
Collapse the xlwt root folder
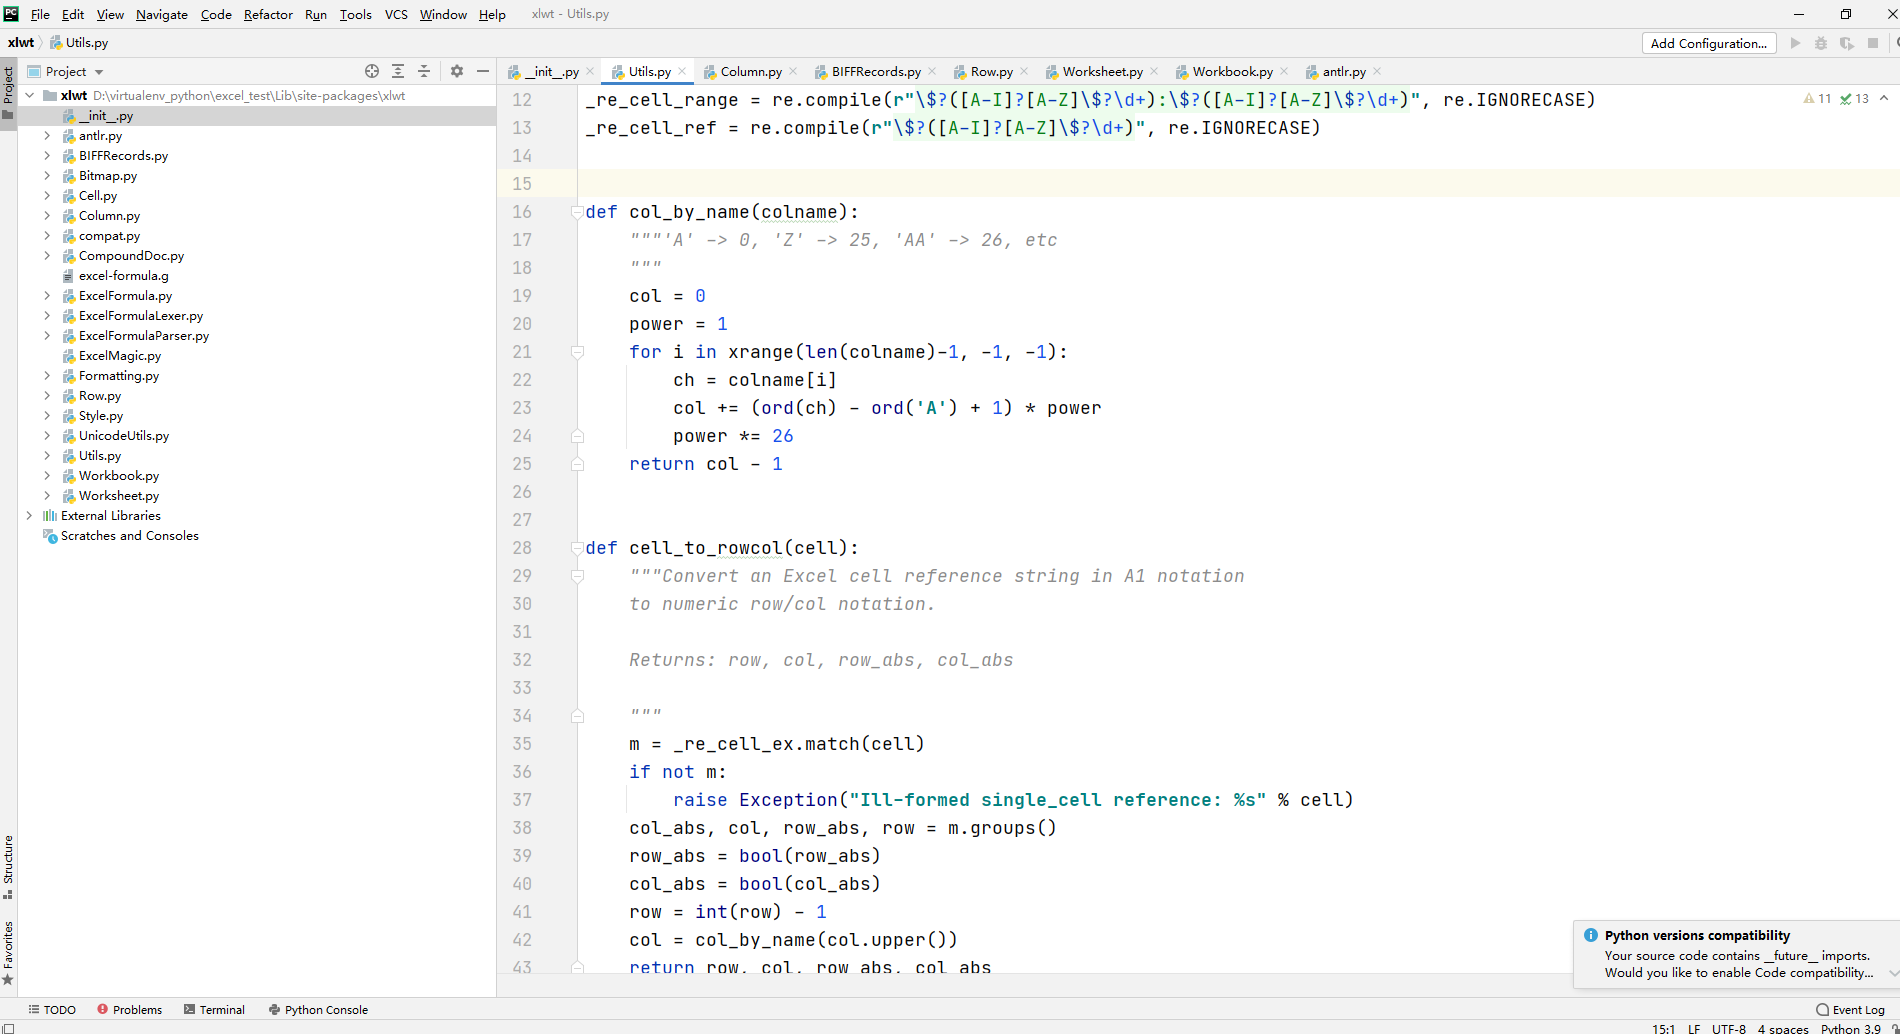(29, 95)
